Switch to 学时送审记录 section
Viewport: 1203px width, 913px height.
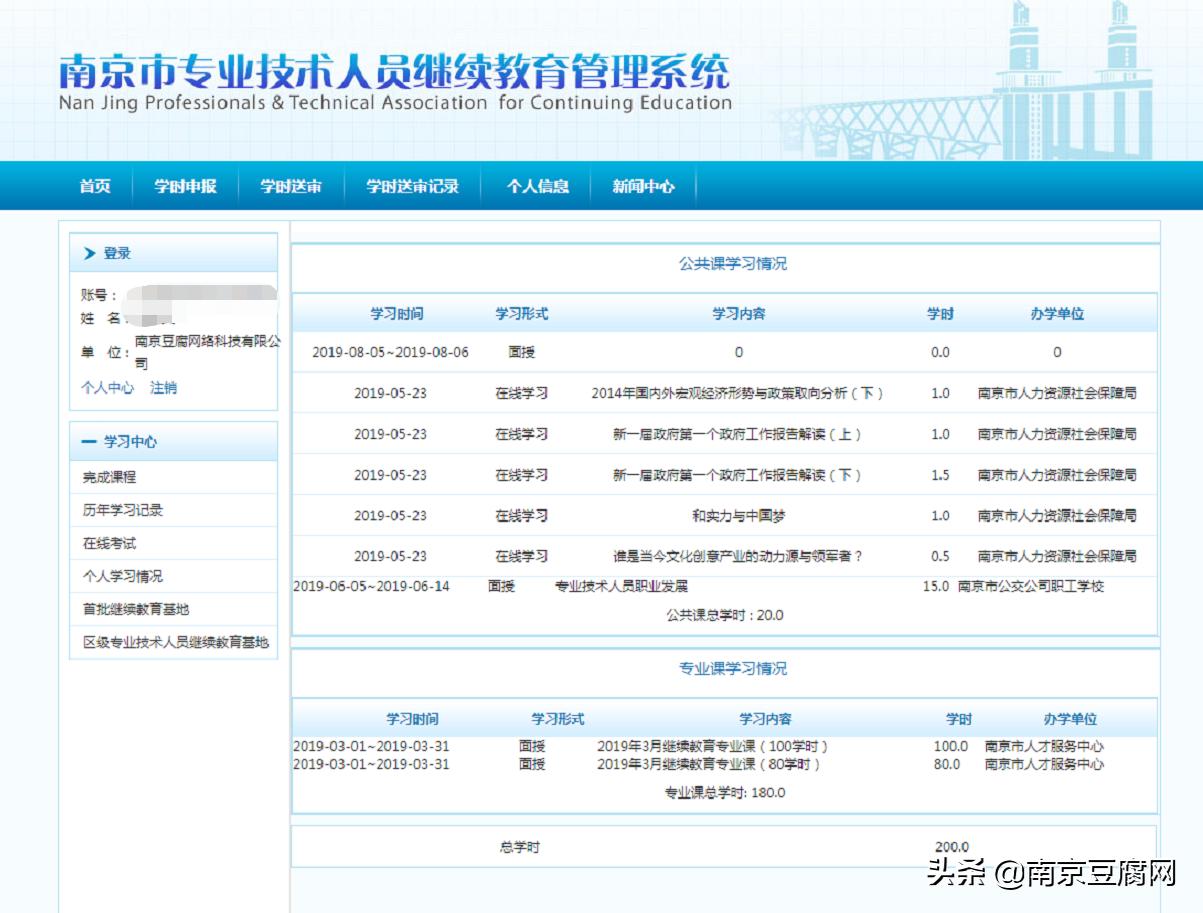tap(413, 185)
